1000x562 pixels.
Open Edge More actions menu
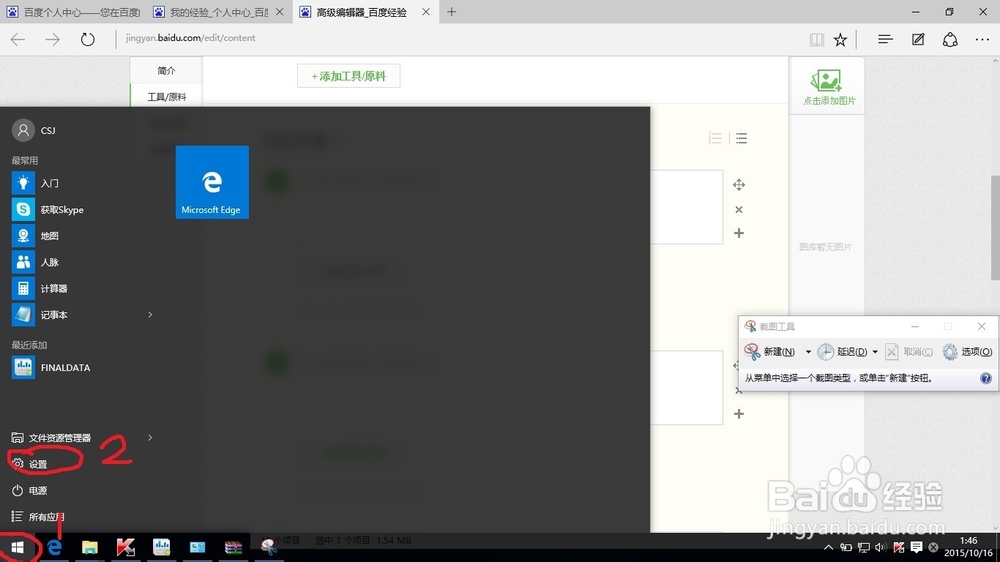(982, 40)
